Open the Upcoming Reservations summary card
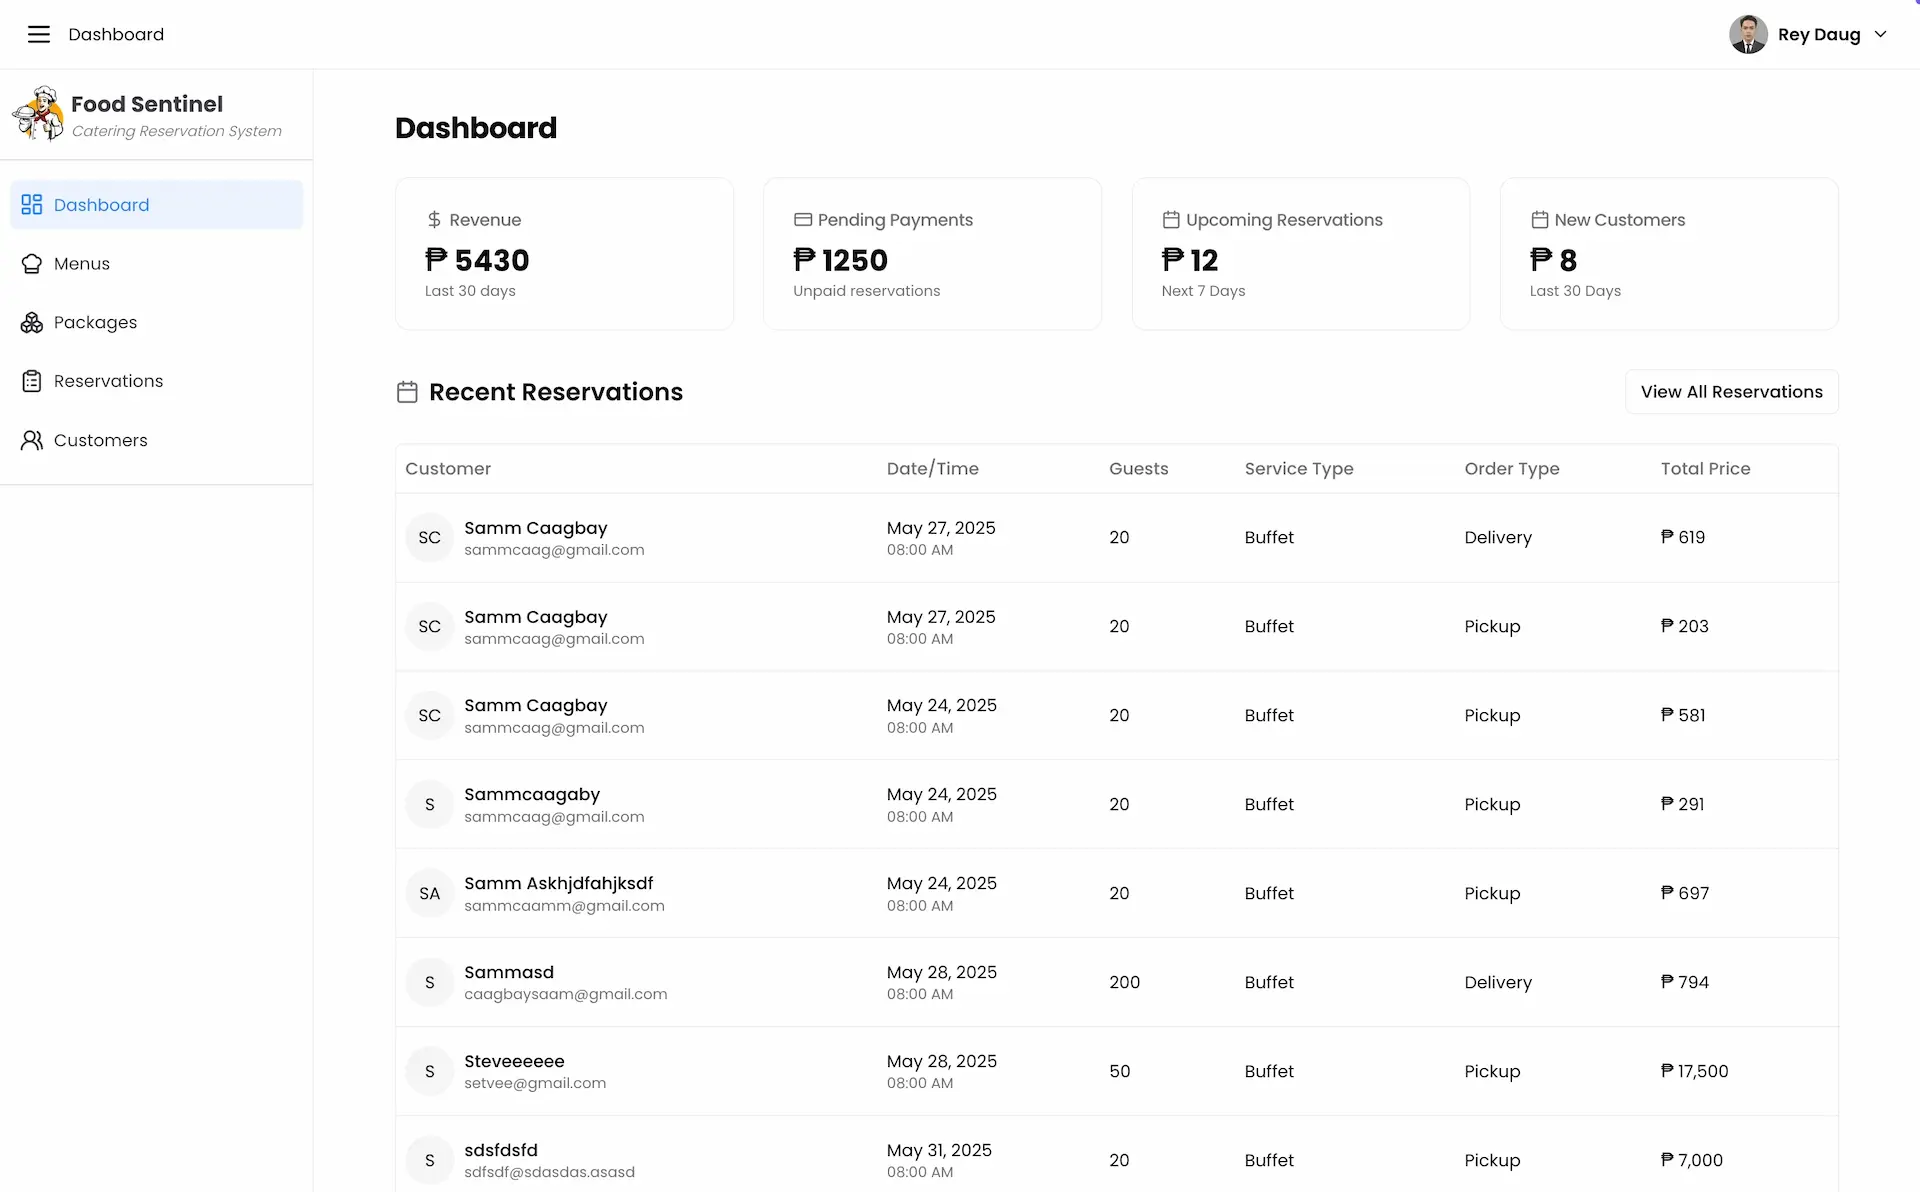 click(x=1300, y=254)
